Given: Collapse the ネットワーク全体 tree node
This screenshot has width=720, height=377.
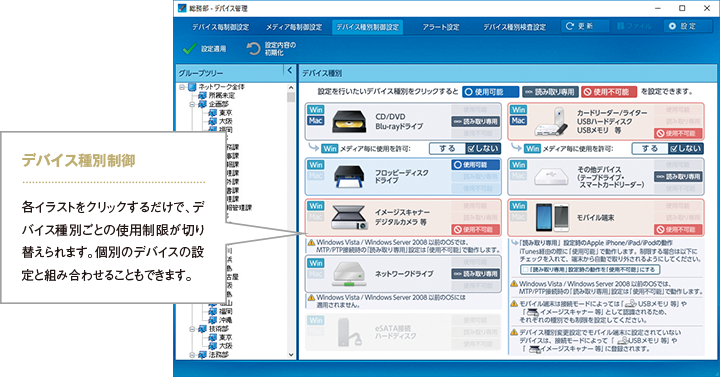Looking at the screenshot, I should pyautogui.click(x=182, y=87).
